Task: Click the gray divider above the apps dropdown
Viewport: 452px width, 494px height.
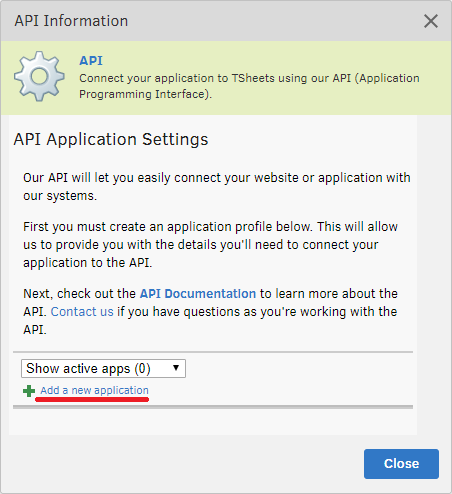Action: (213, 352)
